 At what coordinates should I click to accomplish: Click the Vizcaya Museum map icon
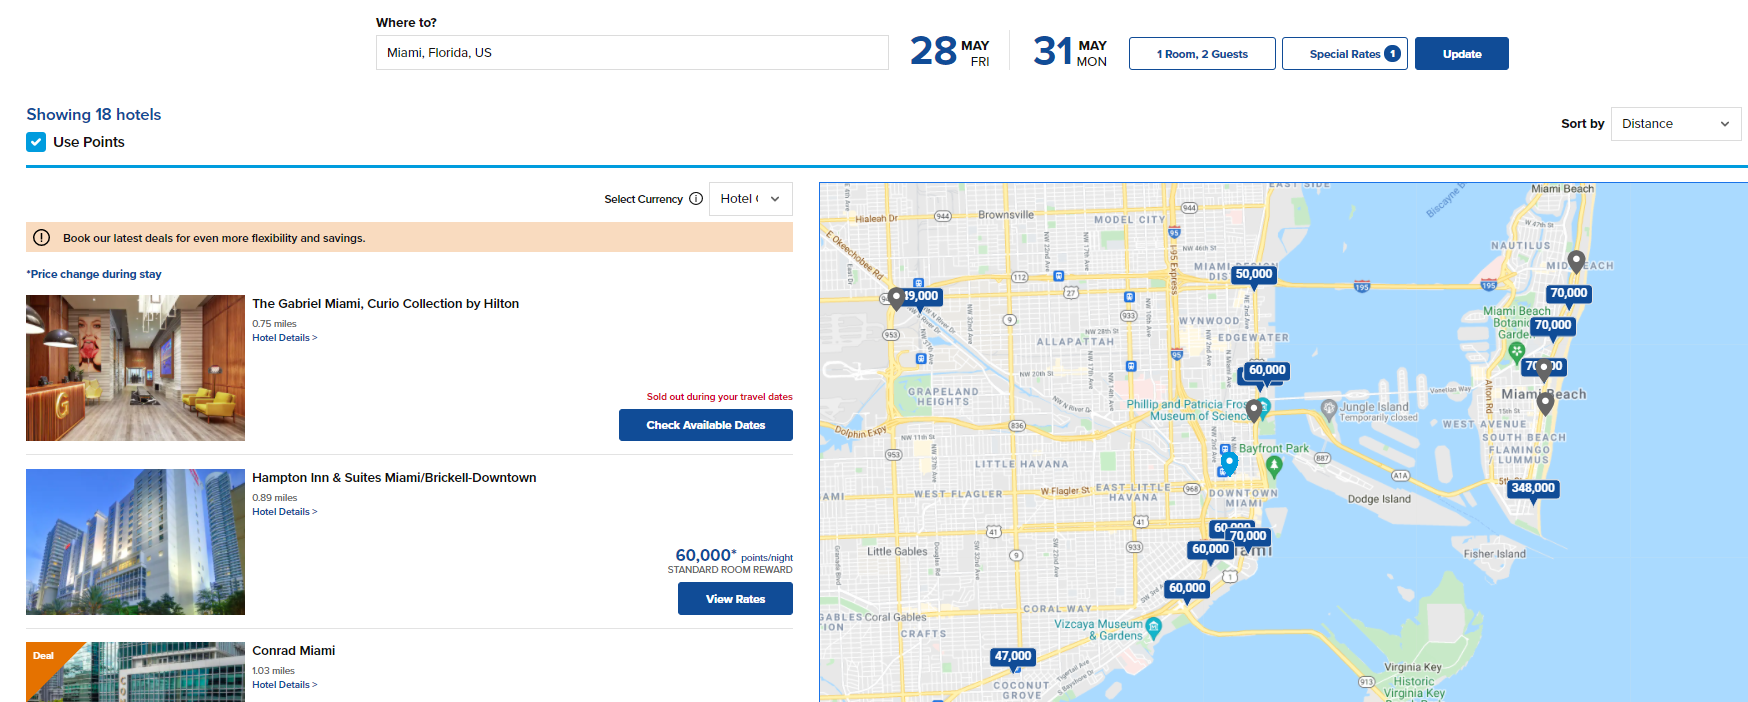click(x=1154, y=627)
